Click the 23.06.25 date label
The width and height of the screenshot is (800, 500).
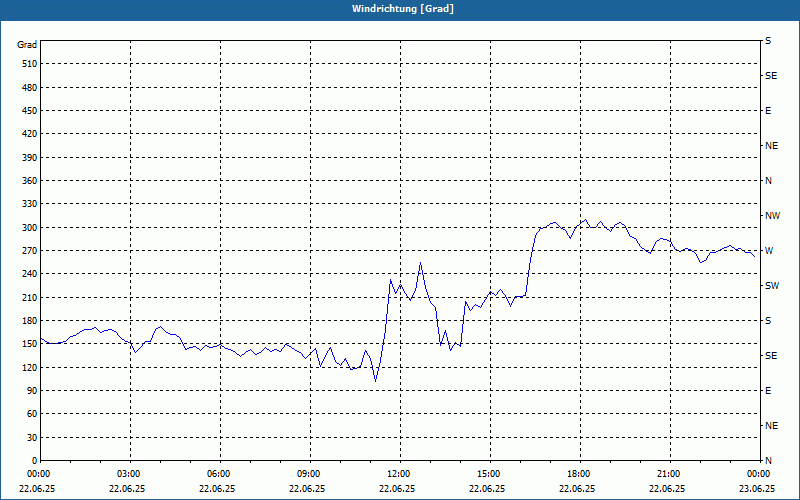757,488
